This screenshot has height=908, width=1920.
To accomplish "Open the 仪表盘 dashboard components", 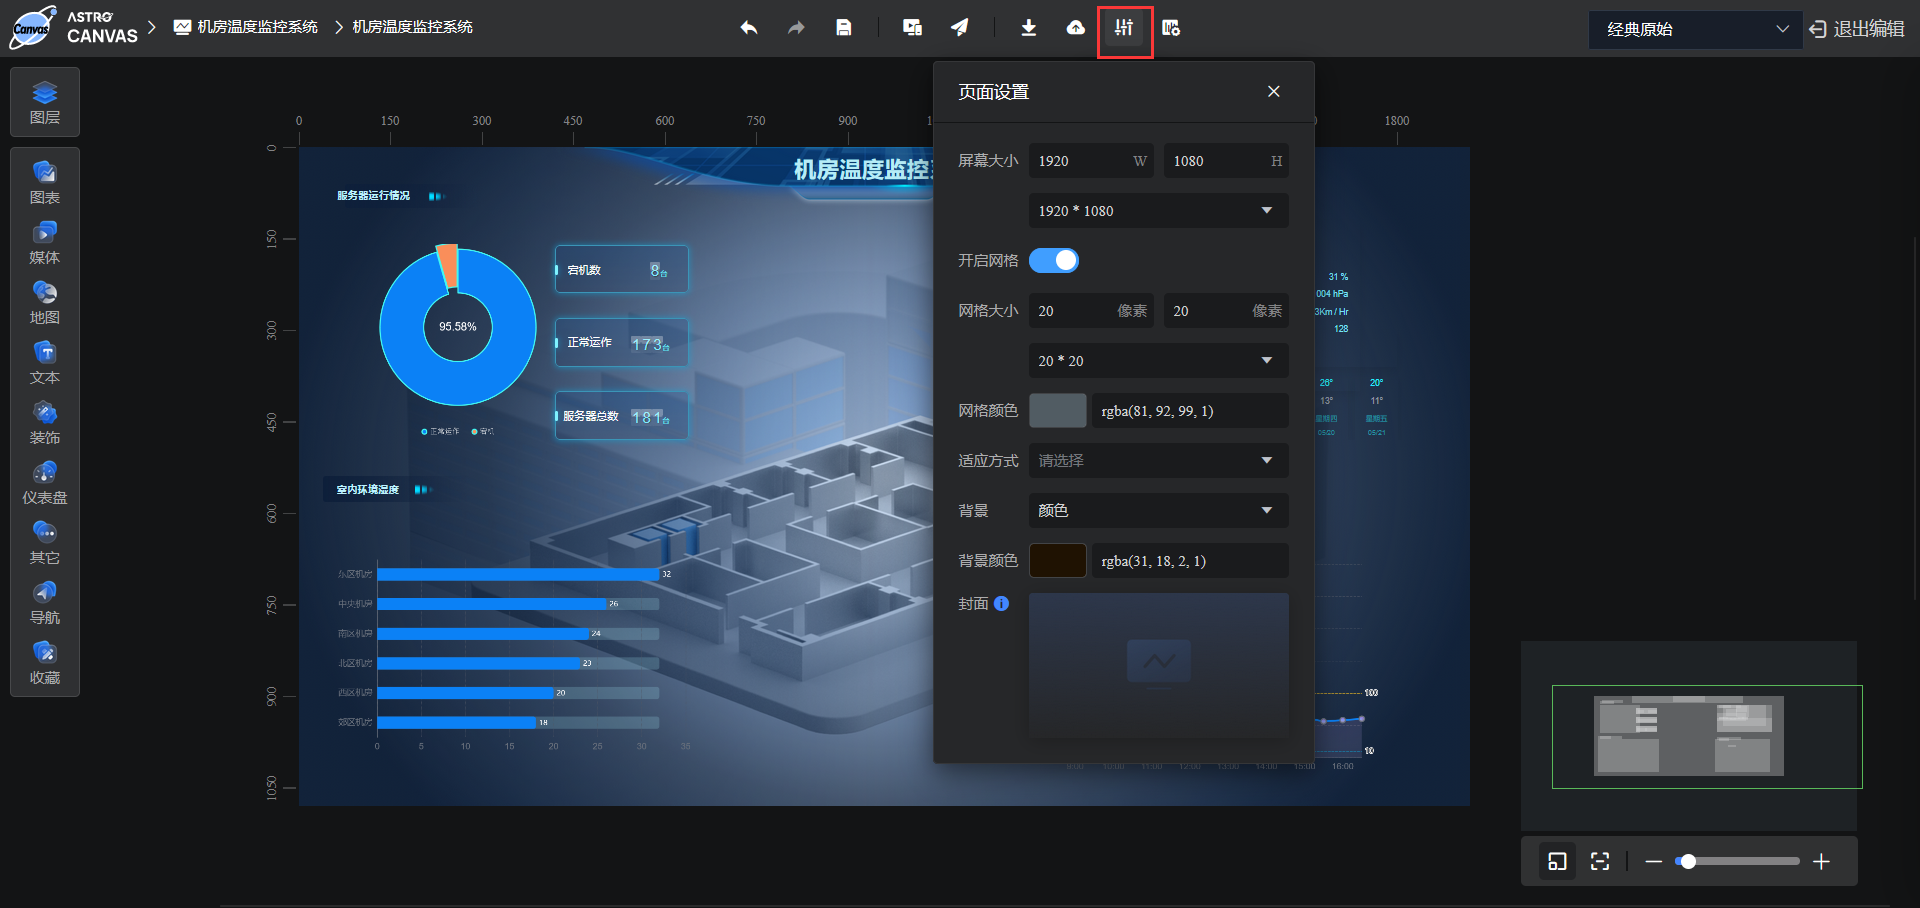I will [x=45, y=483].
